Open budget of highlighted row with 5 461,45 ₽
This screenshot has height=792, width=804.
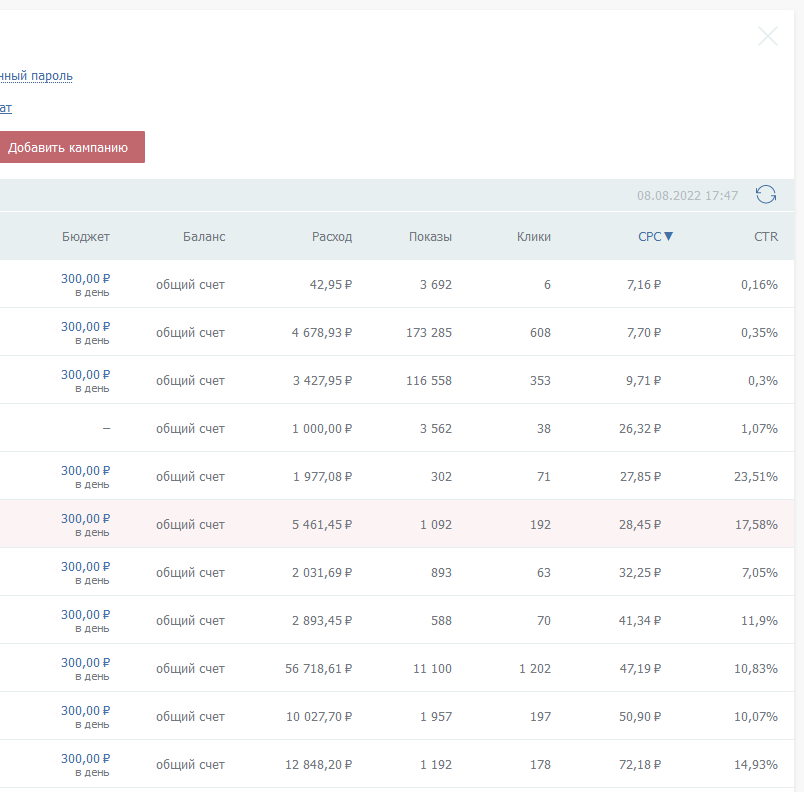click(85, 519)
